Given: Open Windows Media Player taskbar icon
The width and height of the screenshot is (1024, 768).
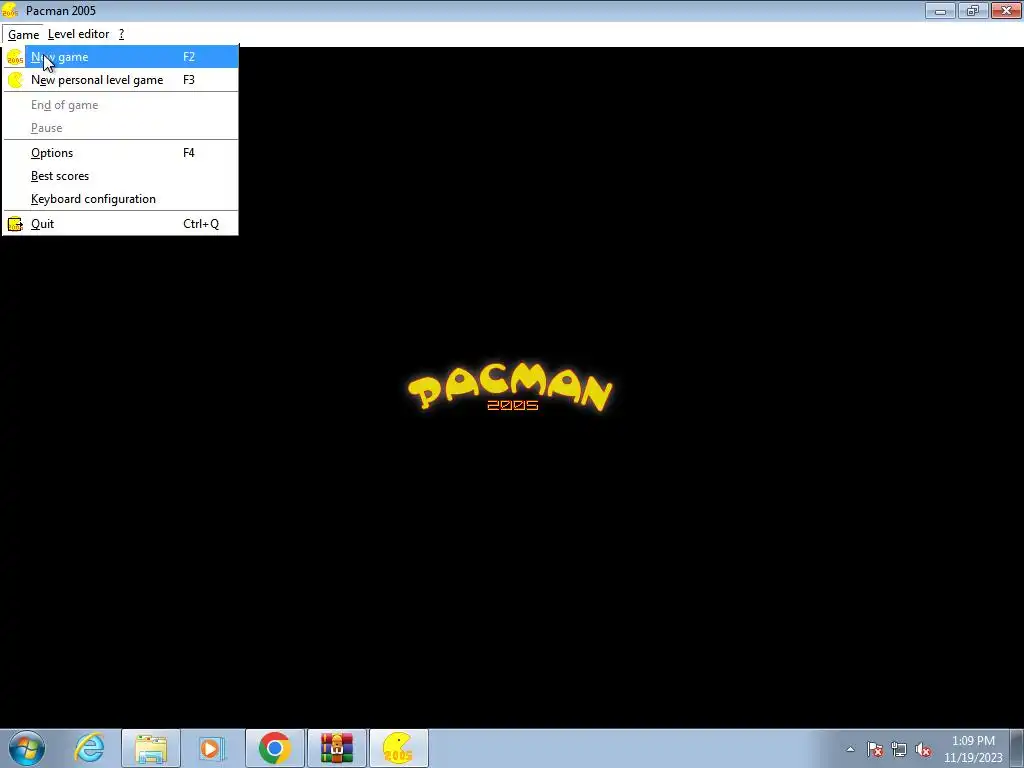Looking at the screenshot, I should click(212, 748).
